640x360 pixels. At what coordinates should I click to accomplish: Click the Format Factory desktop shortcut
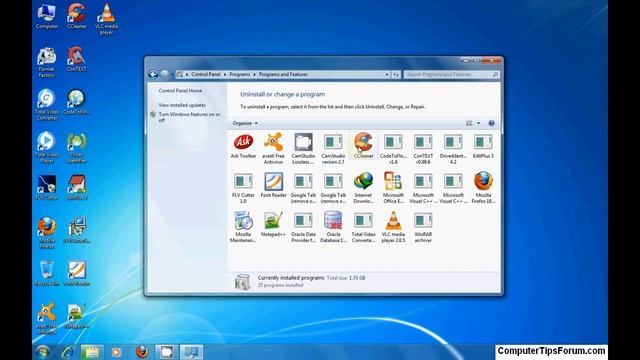47,62
